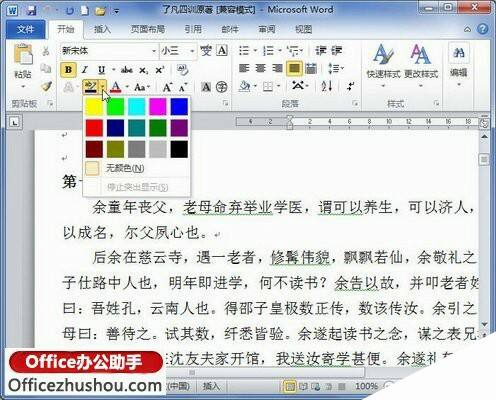Click the Save icon in quick access toolbar
This screenshot has height=400, width=496.
[31, 11]
